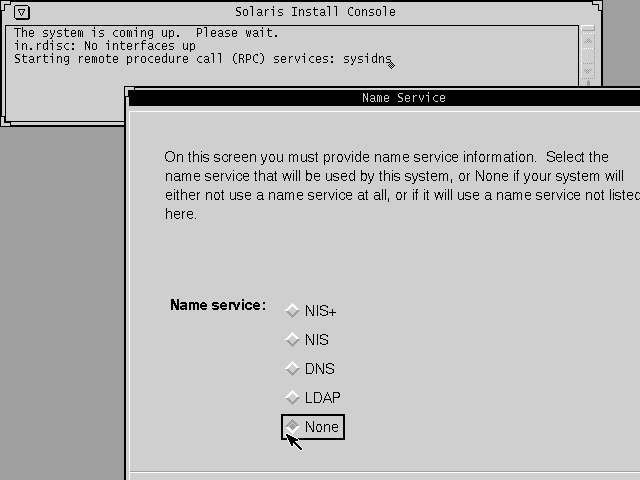
Task: Click the console scrollbar up arrow
Action: pyautogui.click(x=588, y=41)
